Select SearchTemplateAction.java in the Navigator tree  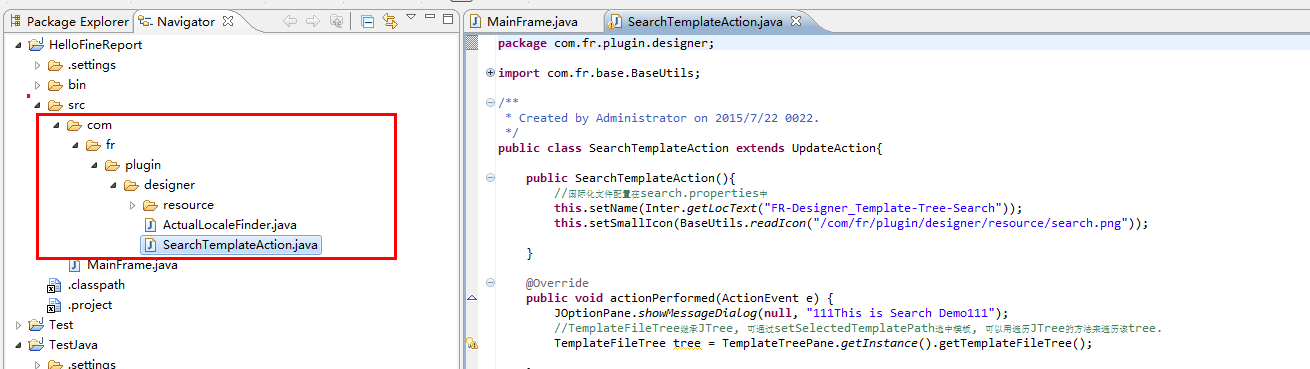pyautogui.click(x=232, y=245)
